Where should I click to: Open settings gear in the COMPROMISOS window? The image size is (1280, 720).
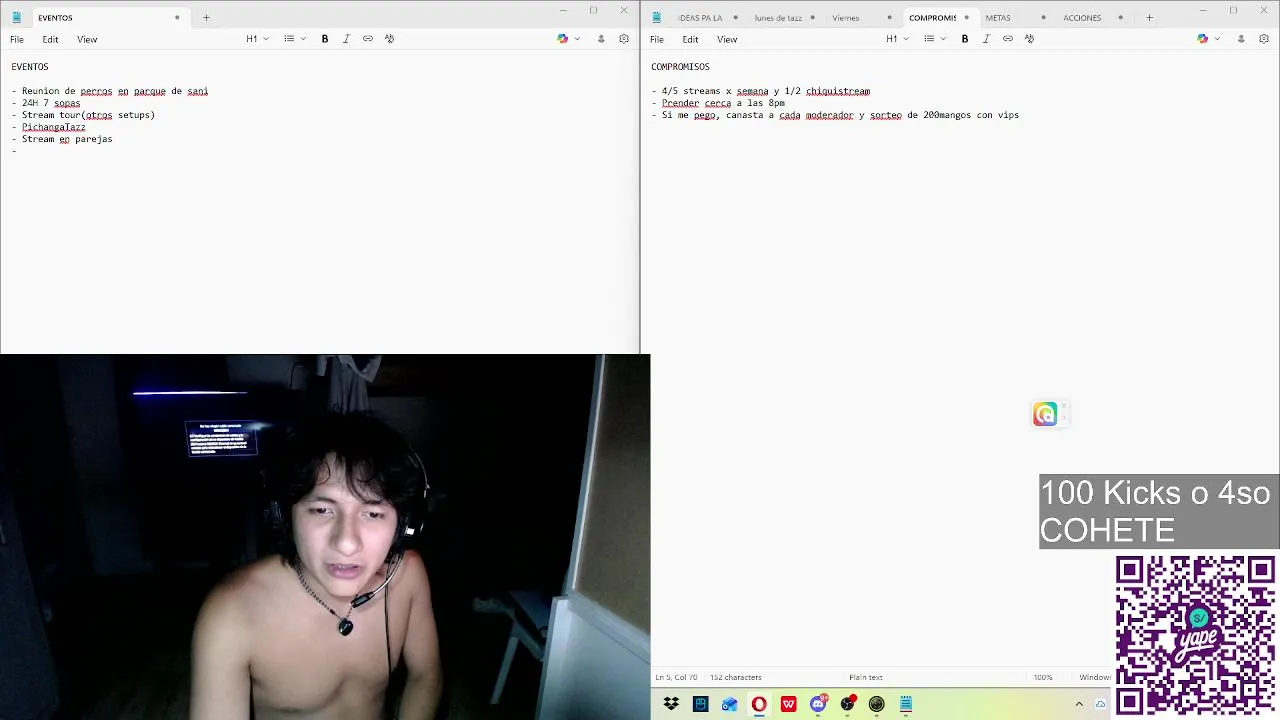(x=1264, y=39)
